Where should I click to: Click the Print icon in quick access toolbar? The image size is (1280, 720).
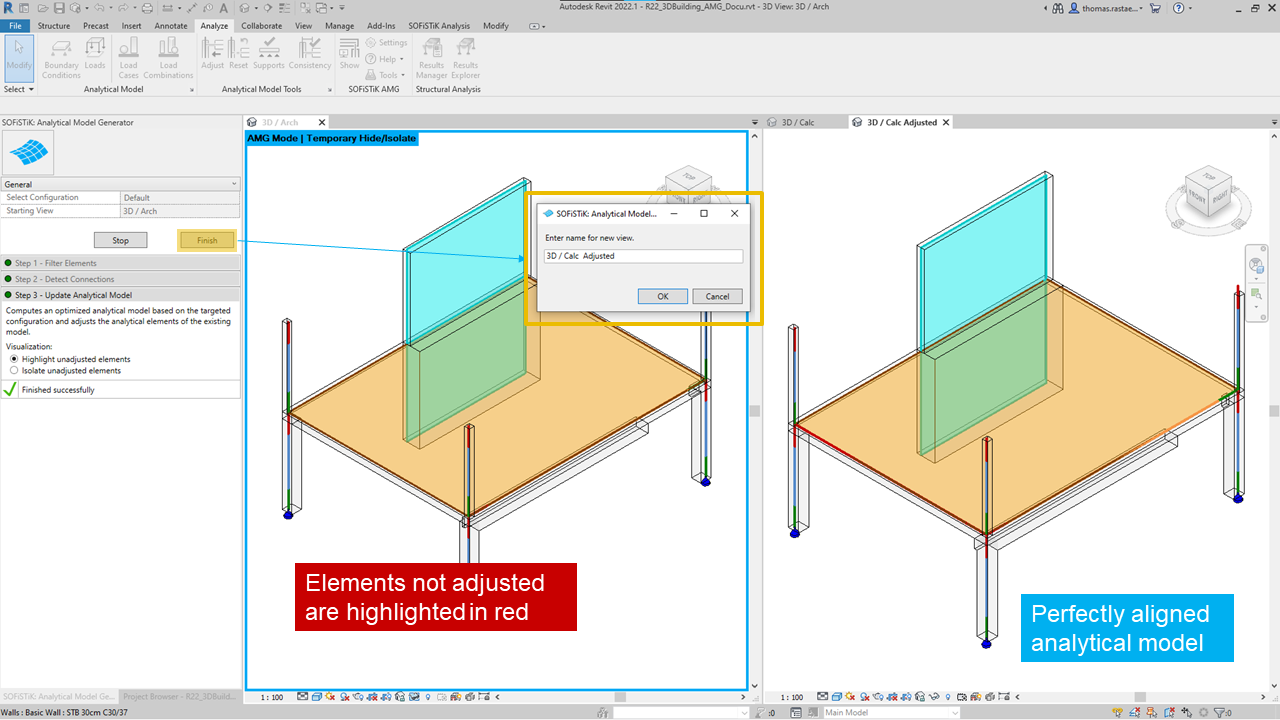[x=148, y=8]
